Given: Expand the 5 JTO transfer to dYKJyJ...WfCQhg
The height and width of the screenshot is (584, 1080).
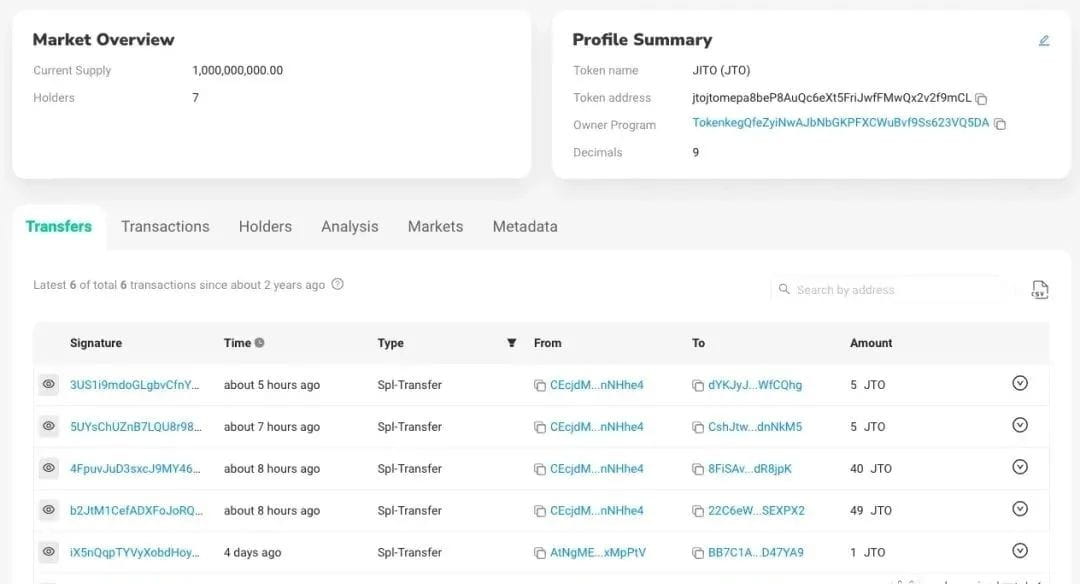Looking at the screenshot, I should [x=1020, y=383].
